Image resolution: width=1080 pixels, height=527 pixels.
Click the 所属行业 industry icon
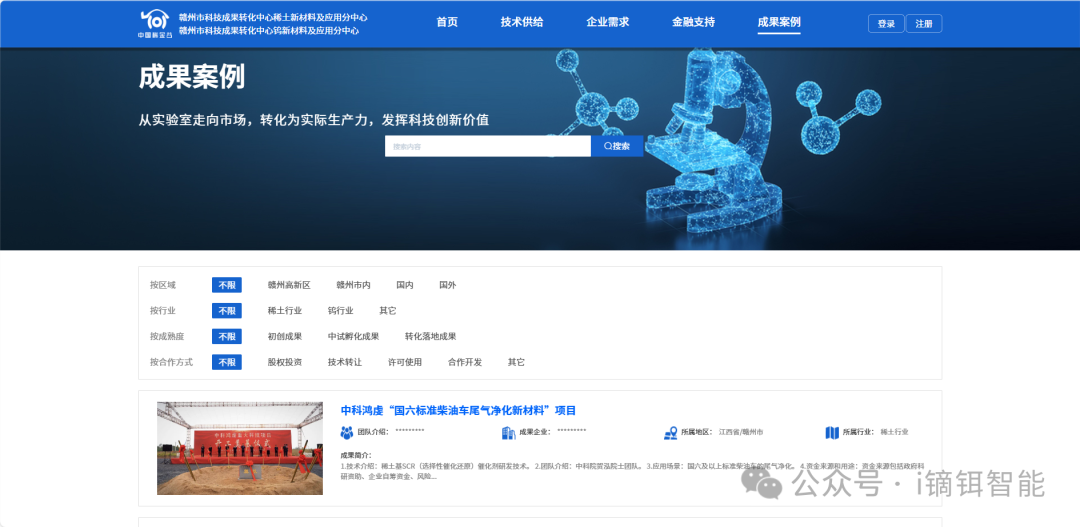[832, 433]
